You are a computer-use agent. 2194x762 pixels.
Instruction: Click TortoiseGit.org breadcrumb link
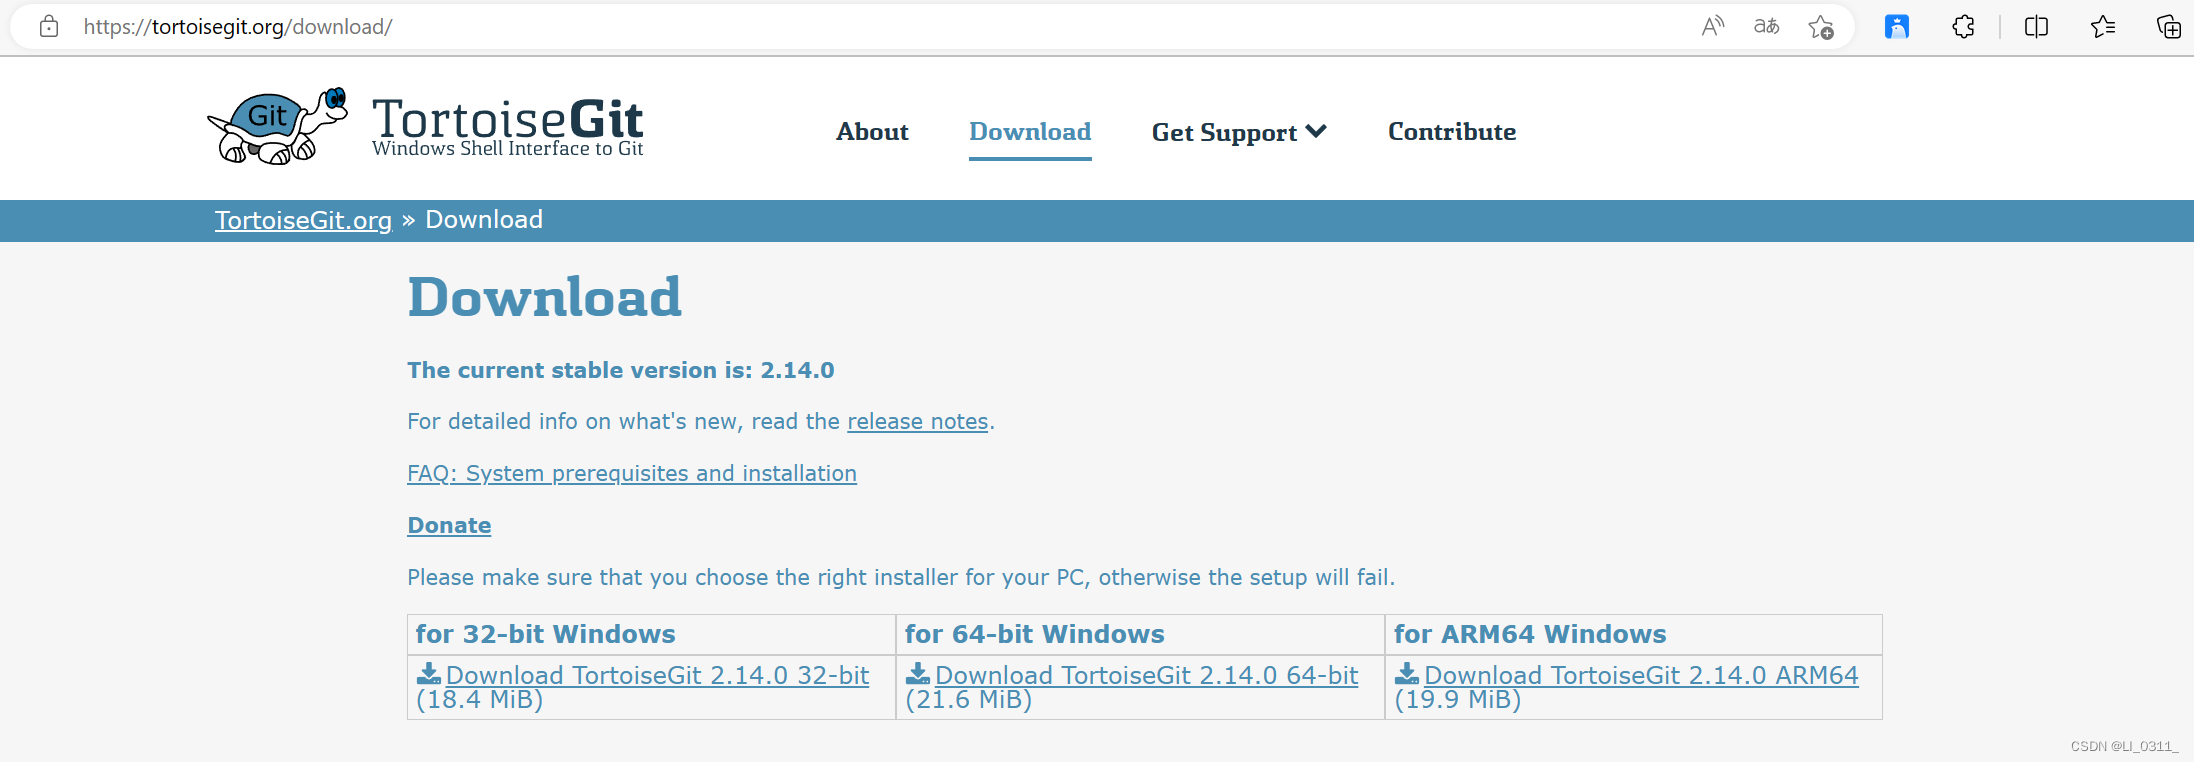coord(303,220)
